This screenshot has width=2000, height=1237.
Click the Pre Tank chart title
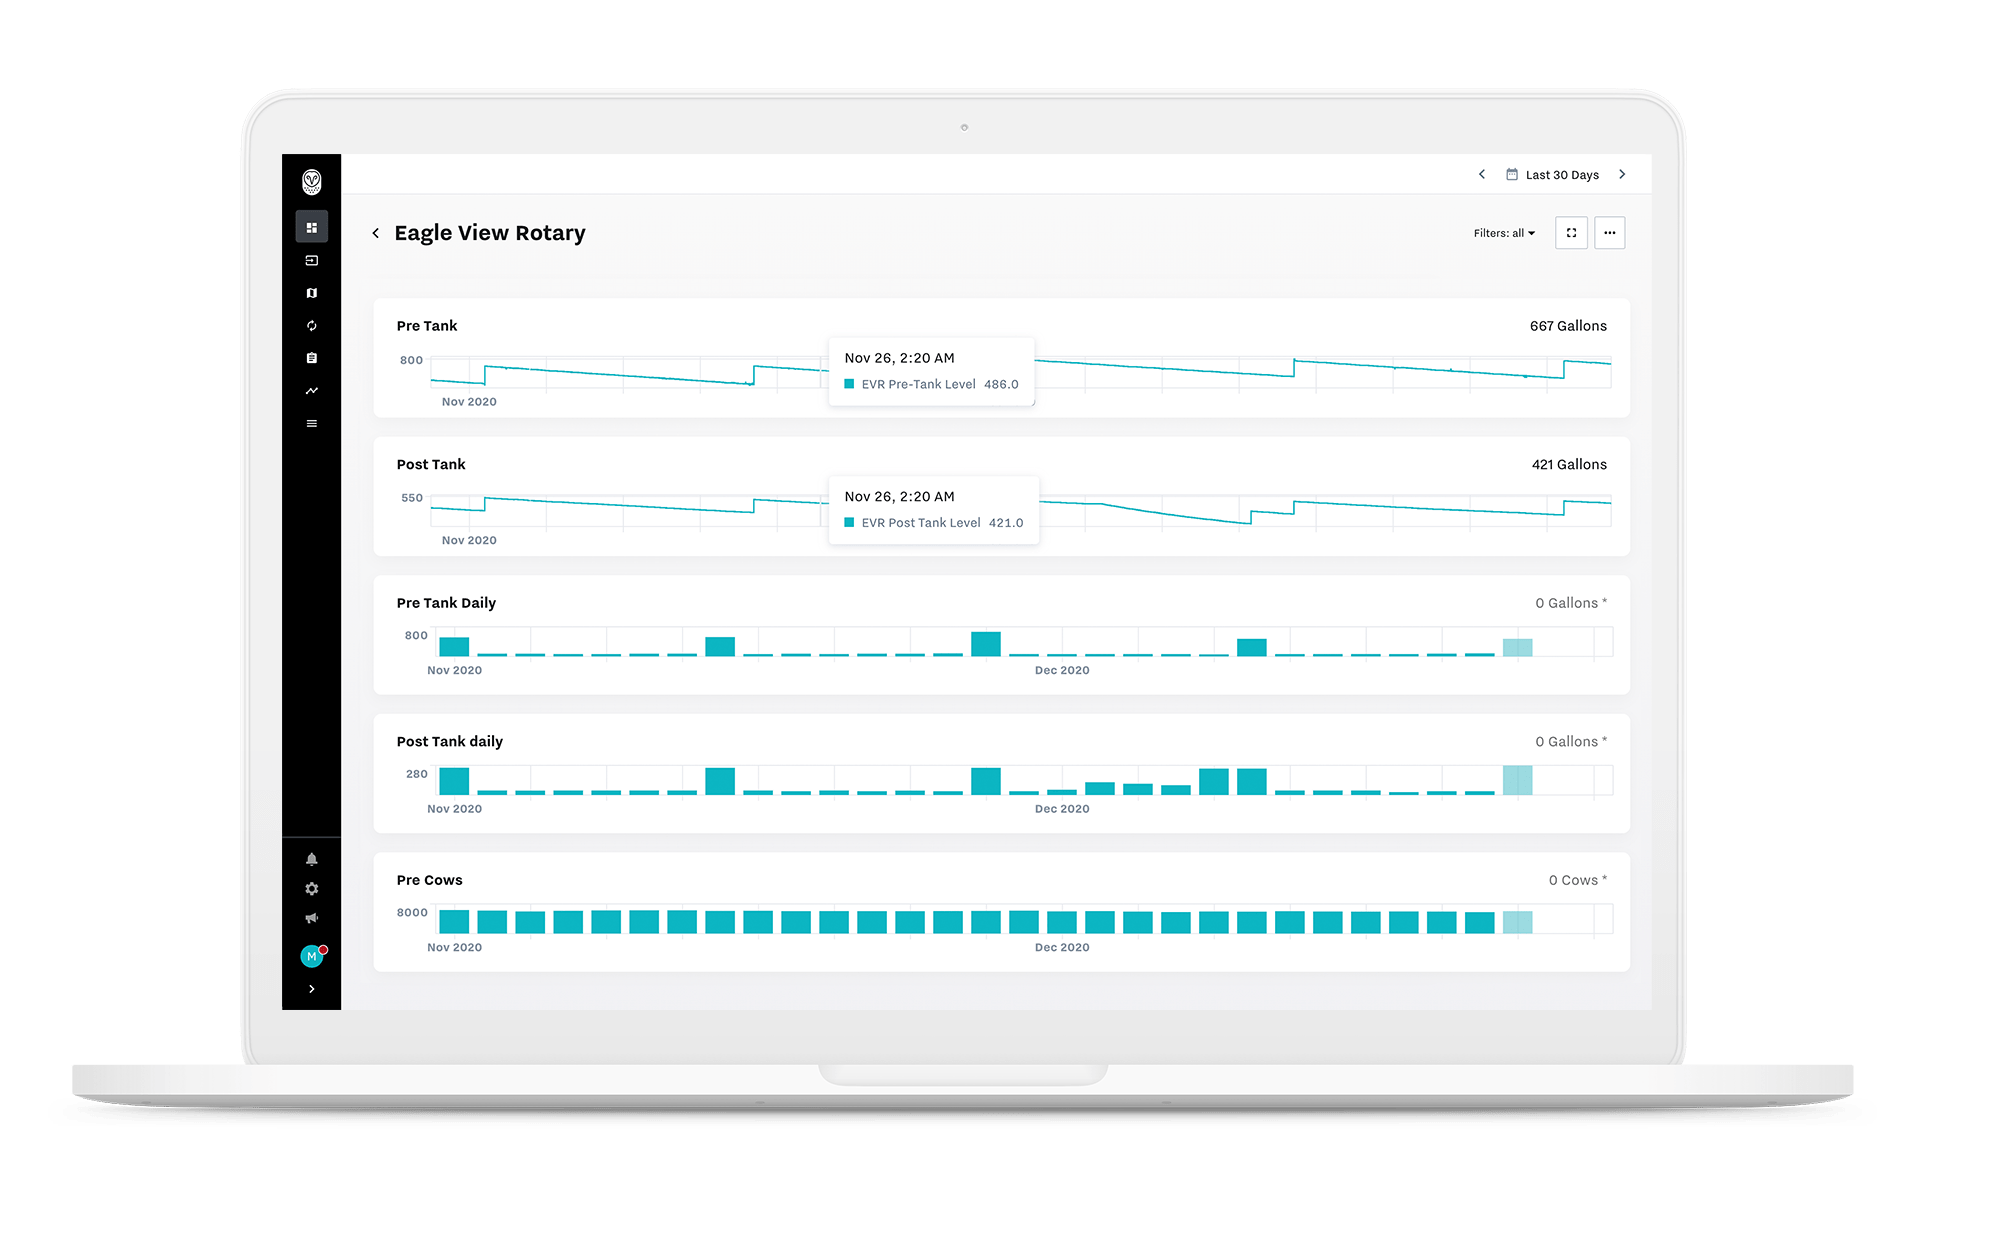point(427,326)
